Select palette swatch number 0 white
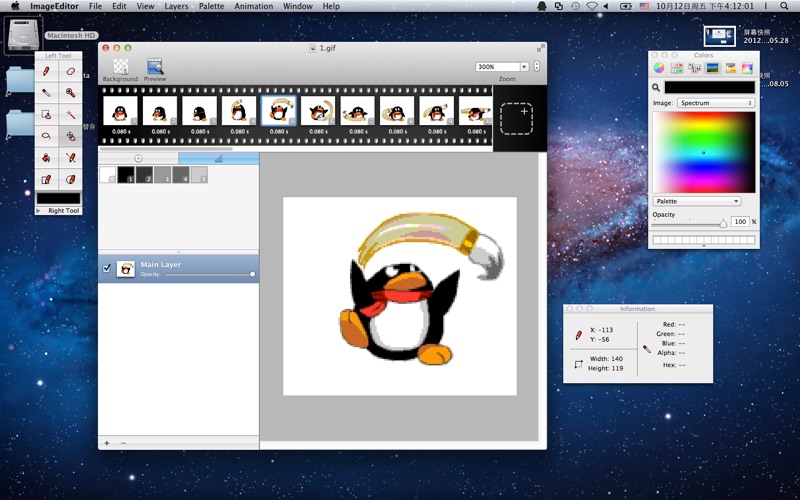The width and height of the screenshot is (800, 500). [x=108, y=174]
